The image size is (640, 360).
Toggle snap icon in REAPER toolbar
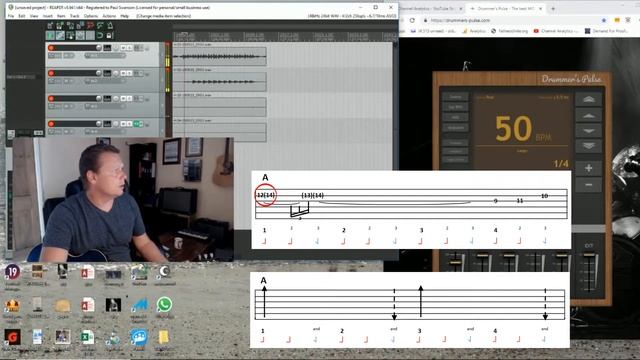(100, 36)
